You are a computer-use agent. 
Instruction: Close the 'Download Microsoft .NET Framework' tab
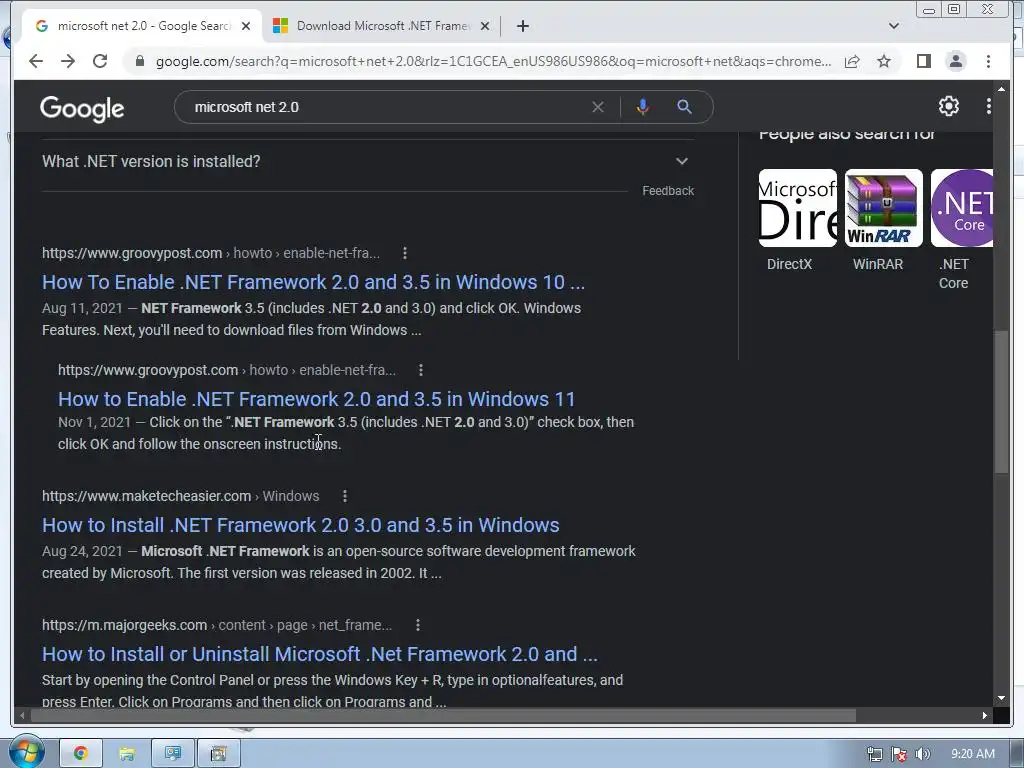coord(485,26)
